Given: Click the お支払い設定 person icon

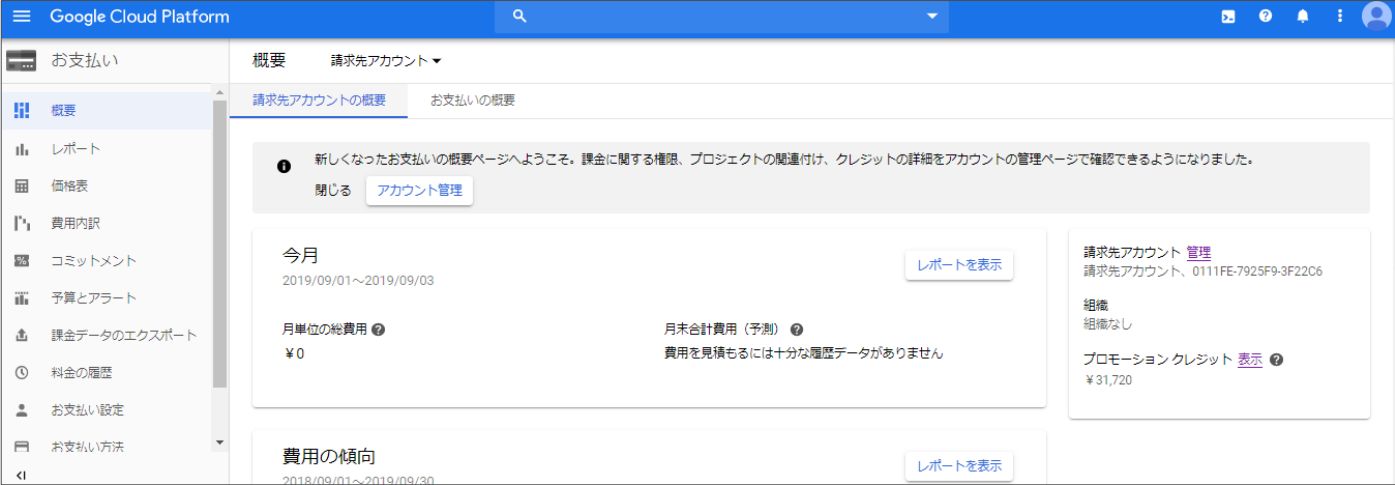Looking at the screenshot, I should coord(21,411).
